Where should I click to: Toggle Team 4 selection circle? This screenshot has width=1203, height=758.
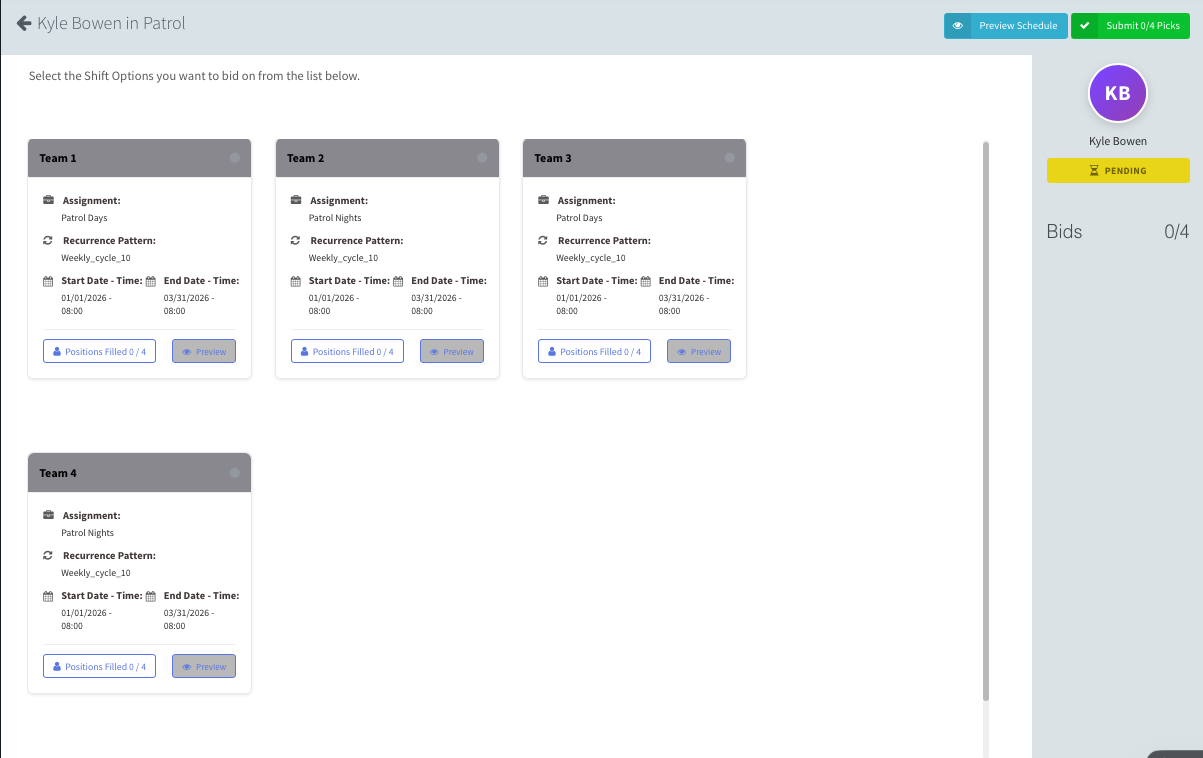(234, 473)
